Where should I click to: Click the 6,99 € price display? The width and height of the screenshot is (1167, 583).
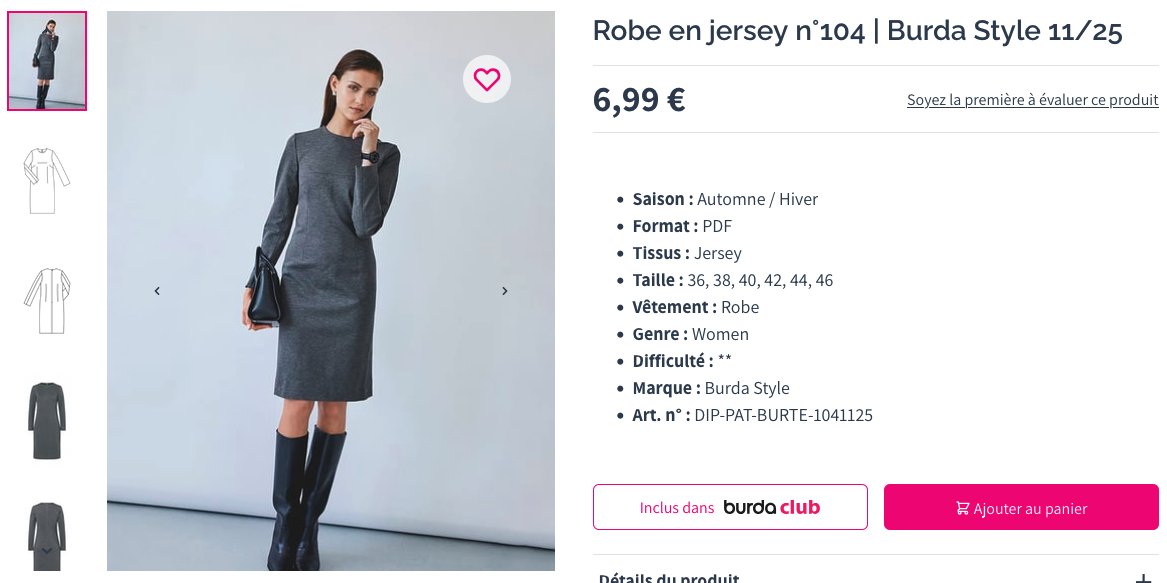tap(639, 99)
